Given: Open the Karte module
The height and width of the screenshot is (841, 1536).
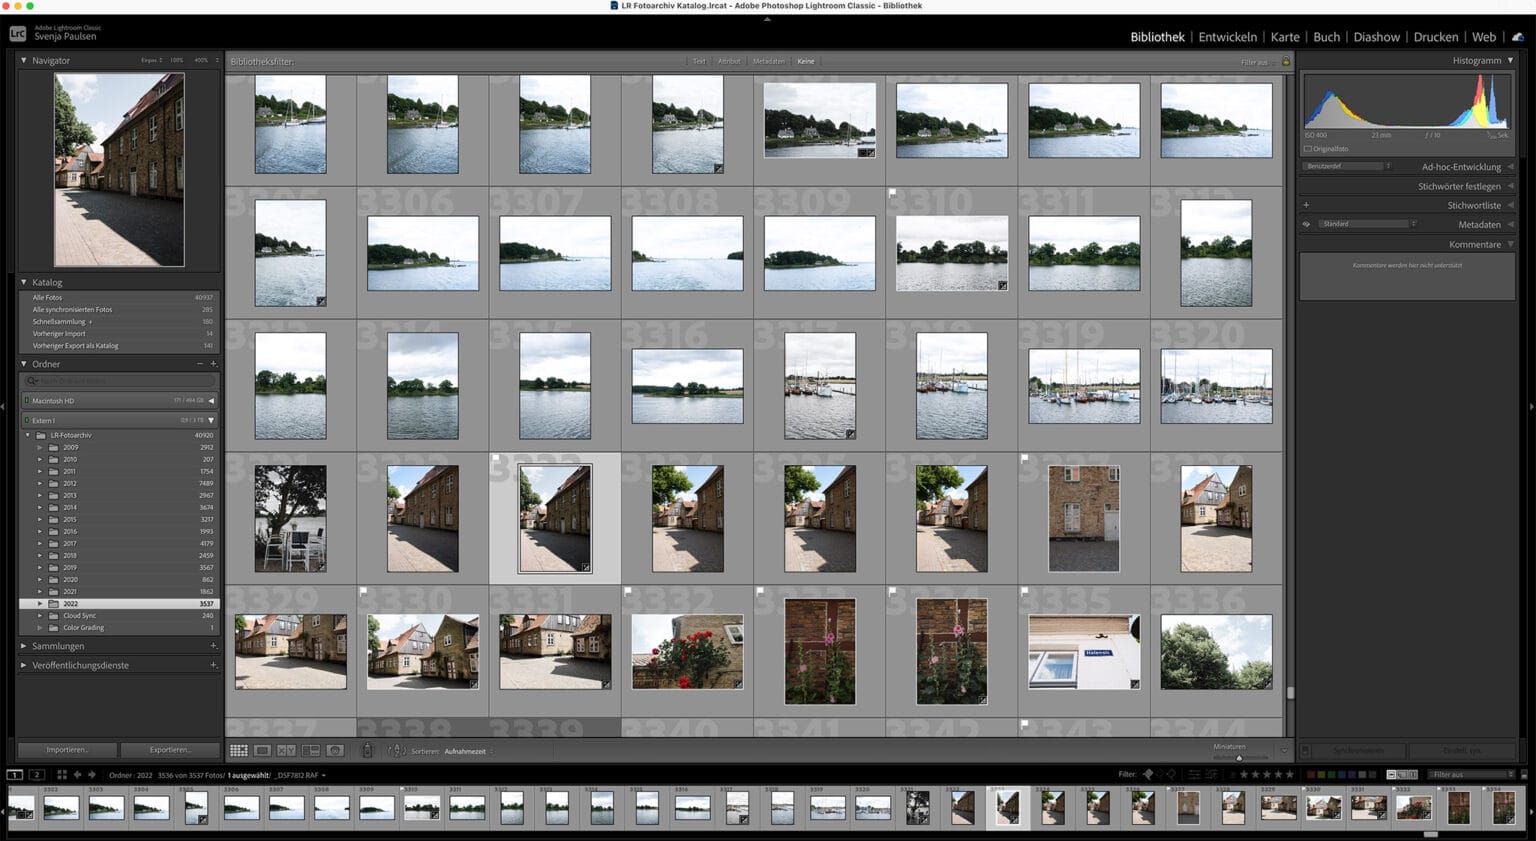Looking at the screenshot, I should 1285,37.
